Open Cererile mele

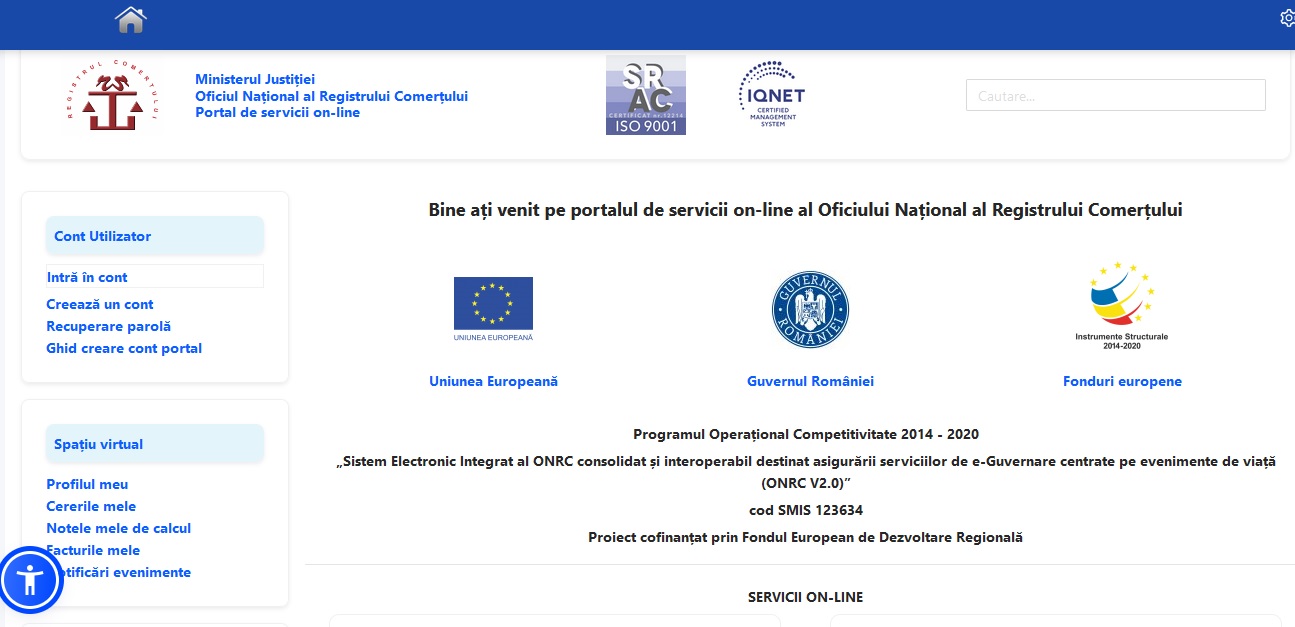click(91, 506)
